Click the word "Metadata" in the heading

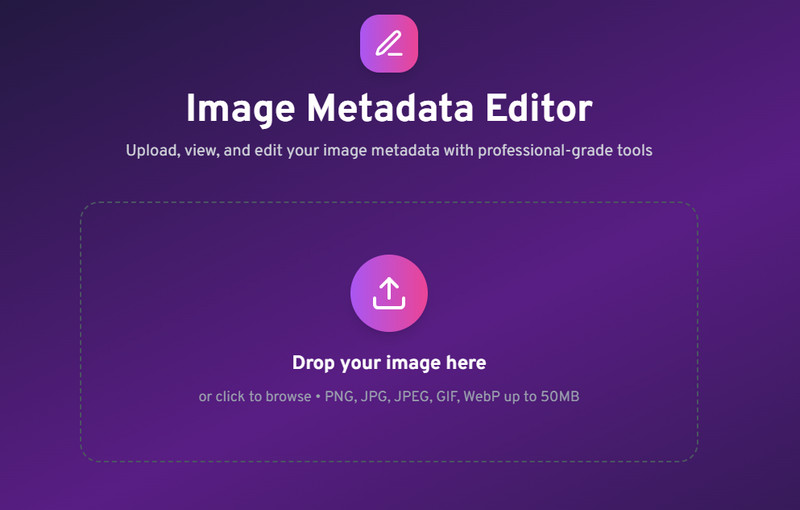[390, 108]
